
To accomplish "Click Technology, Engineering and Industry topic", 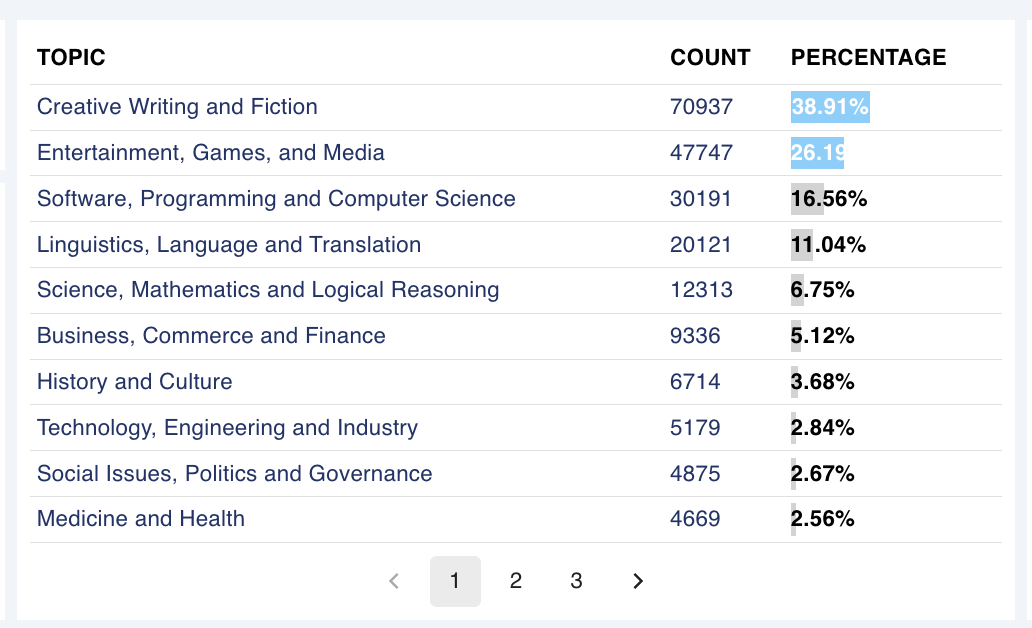I will coord(227,429).
